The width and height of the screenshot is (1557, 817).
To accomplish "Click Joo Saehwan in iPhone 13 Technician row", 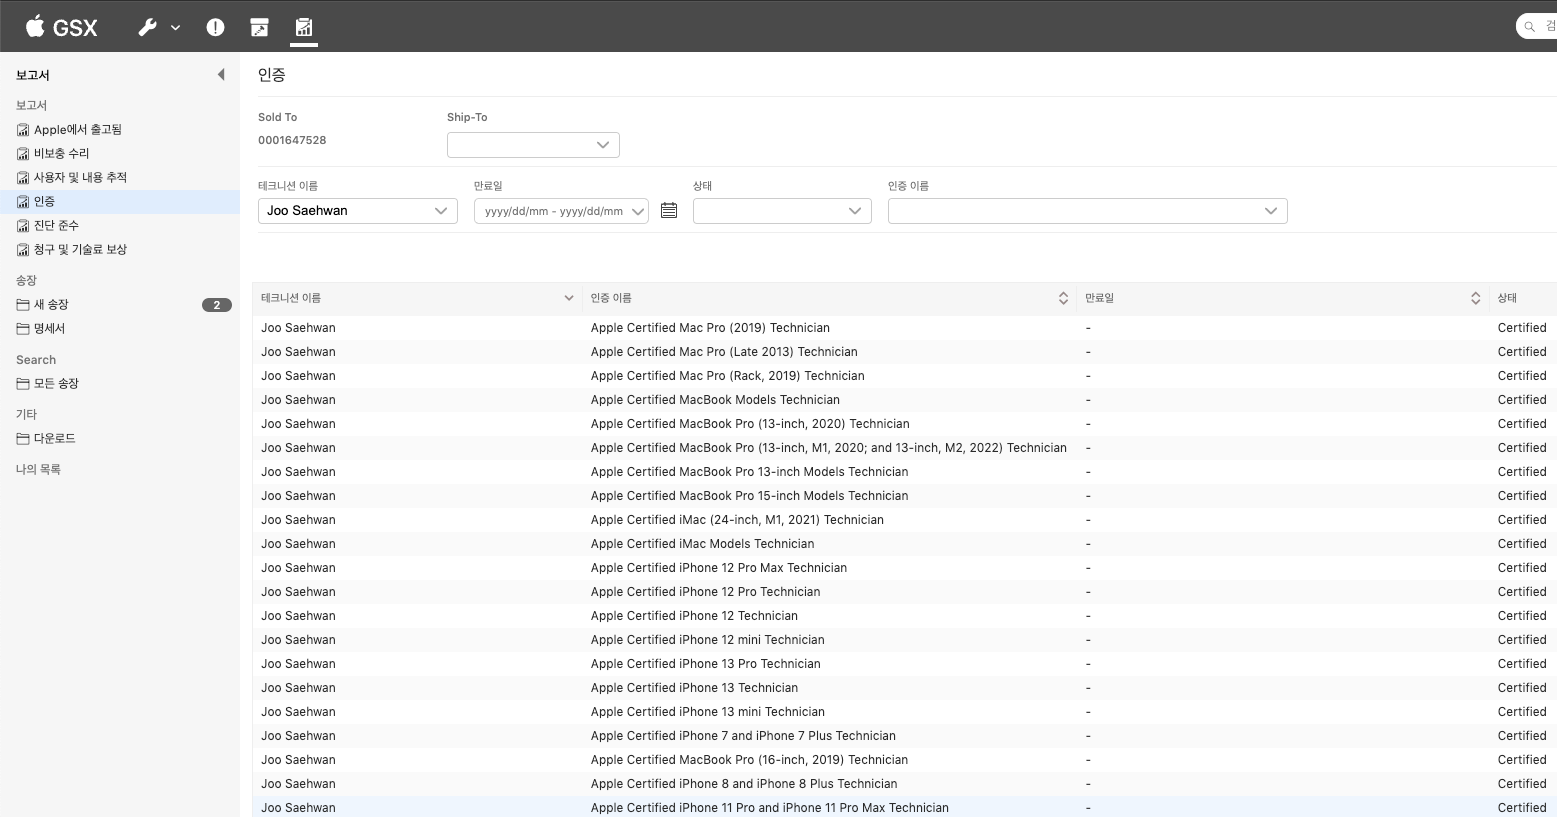I will point(298,688).
